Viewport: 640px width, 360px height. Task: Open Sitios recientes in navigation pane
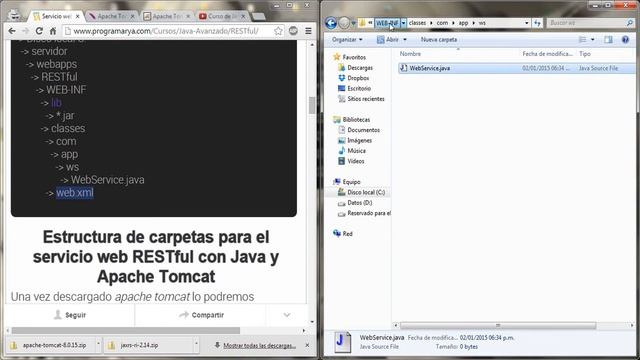coord(361,99)
